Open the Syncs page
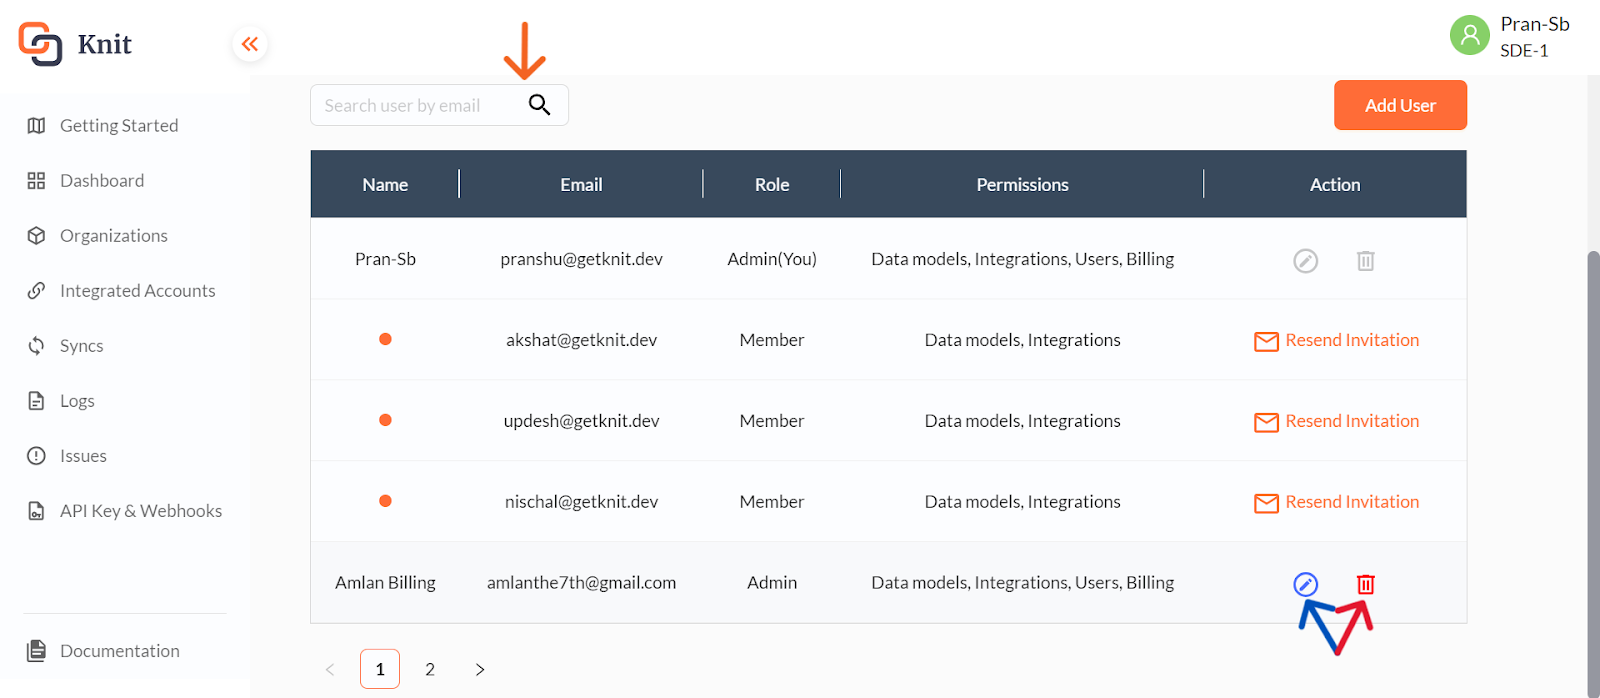The height and width of the screenshot is (698, 1600). click(81, 346)
